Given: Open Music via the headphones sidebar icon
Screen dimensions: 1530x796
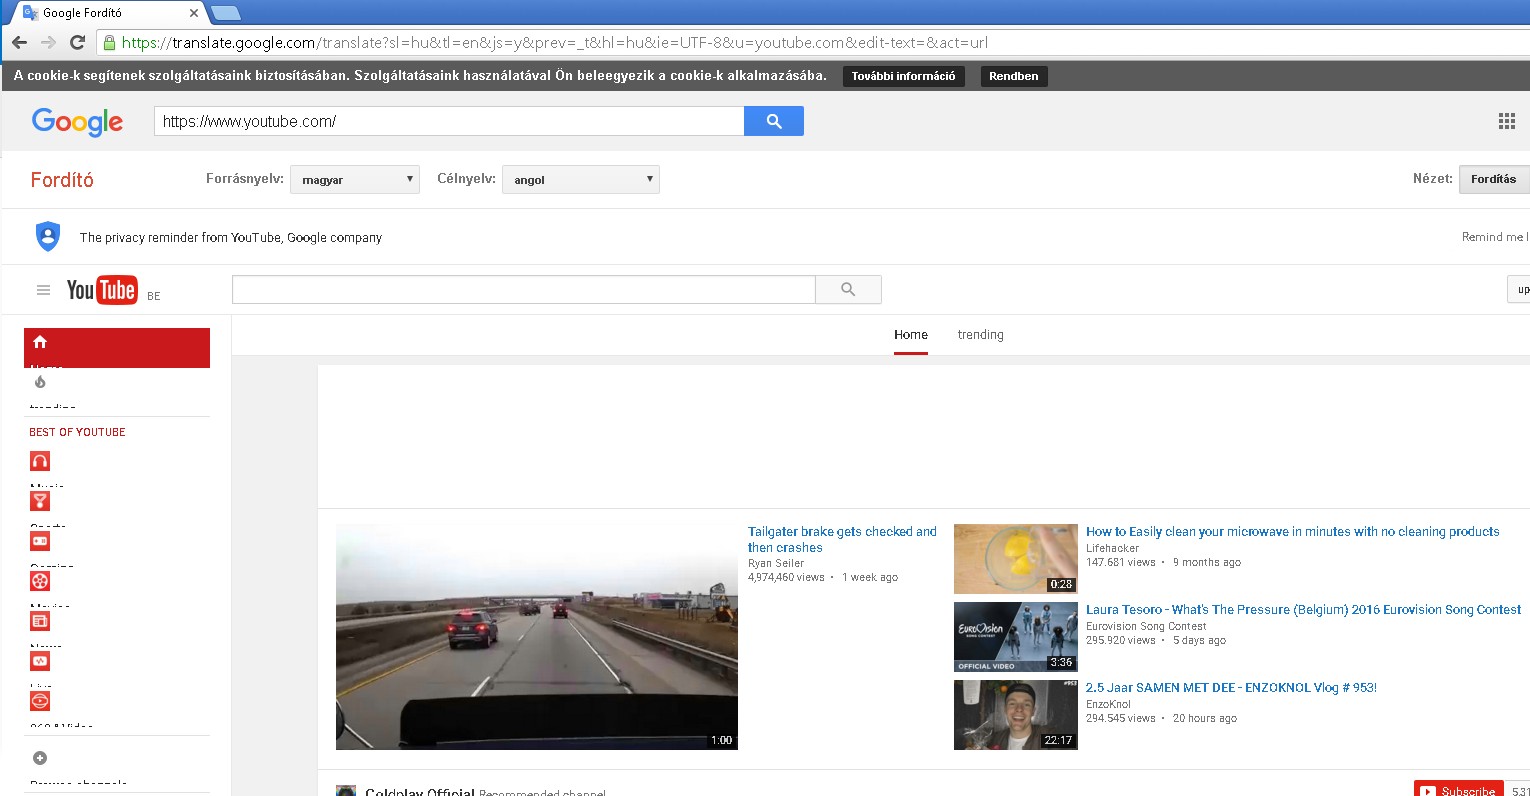Looking at the screenshot, I should click(x=40, y=461).
